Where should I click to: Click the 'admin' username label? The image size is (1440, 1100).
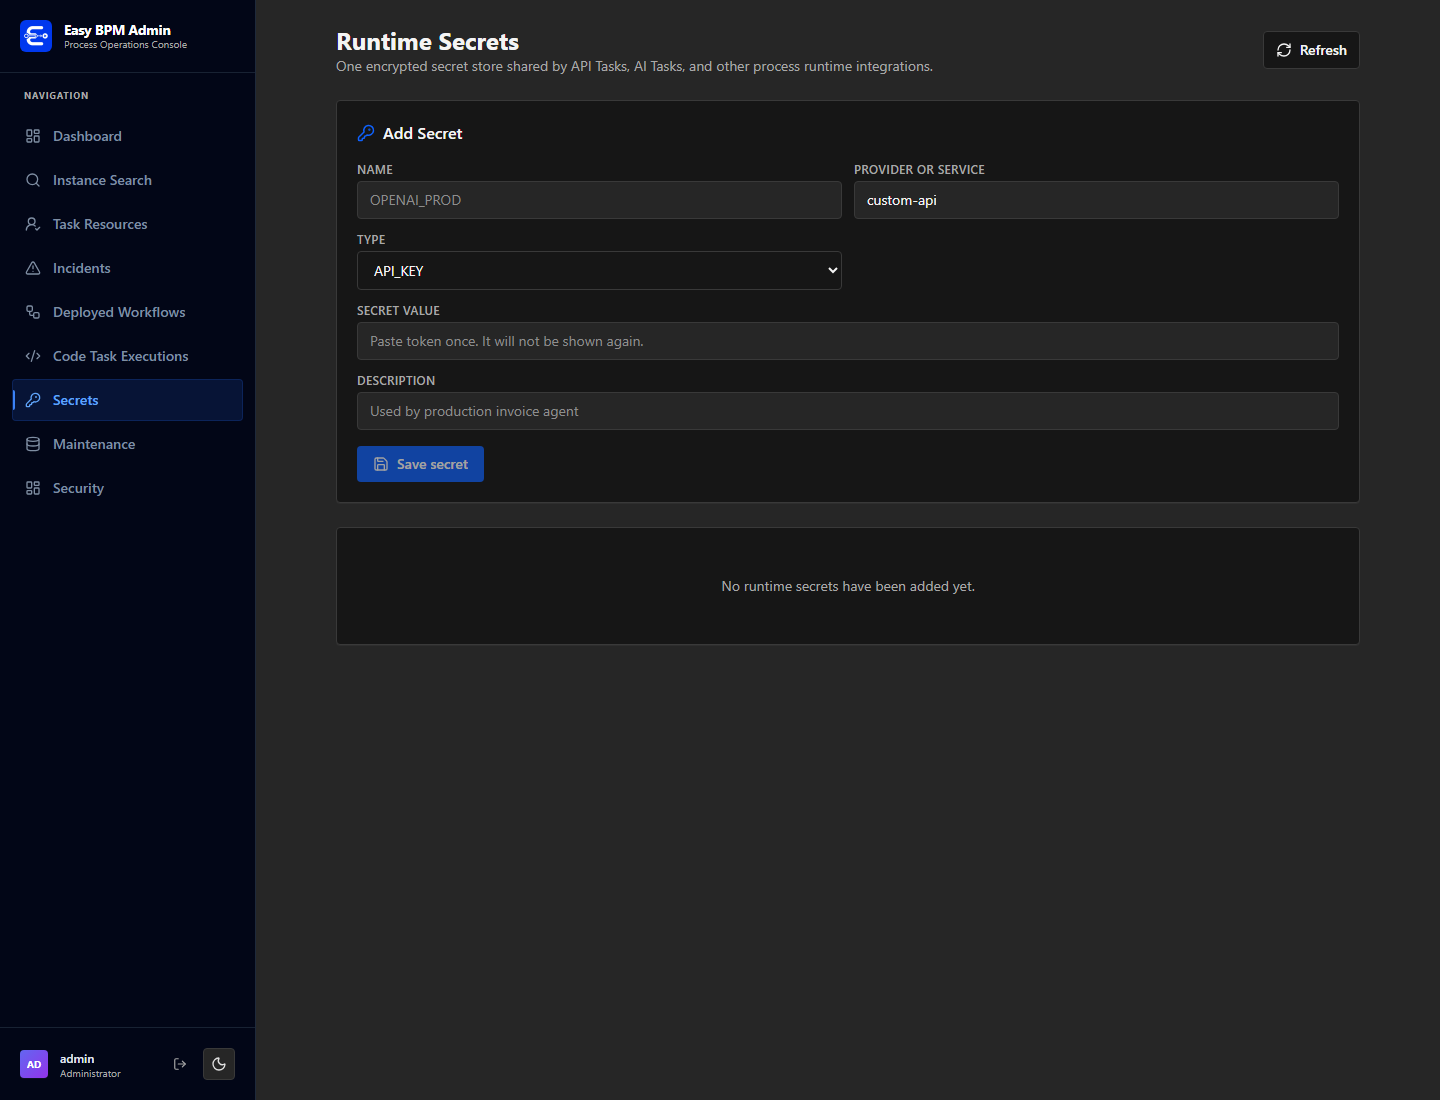coord(77,1059)
